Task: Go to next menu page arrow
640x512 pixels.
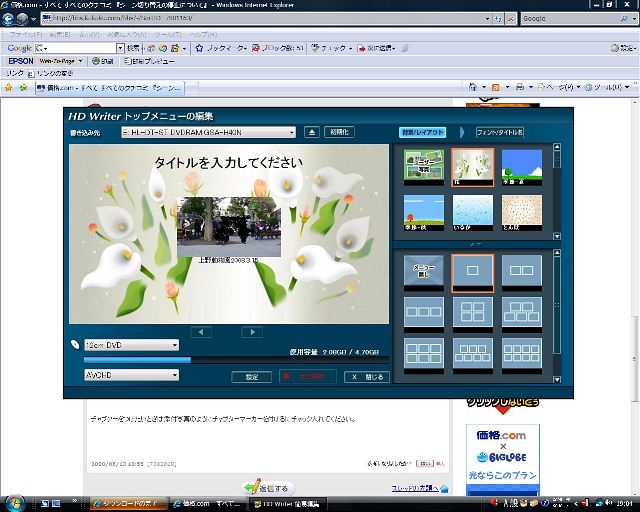Action: click(x=252, y=332)
